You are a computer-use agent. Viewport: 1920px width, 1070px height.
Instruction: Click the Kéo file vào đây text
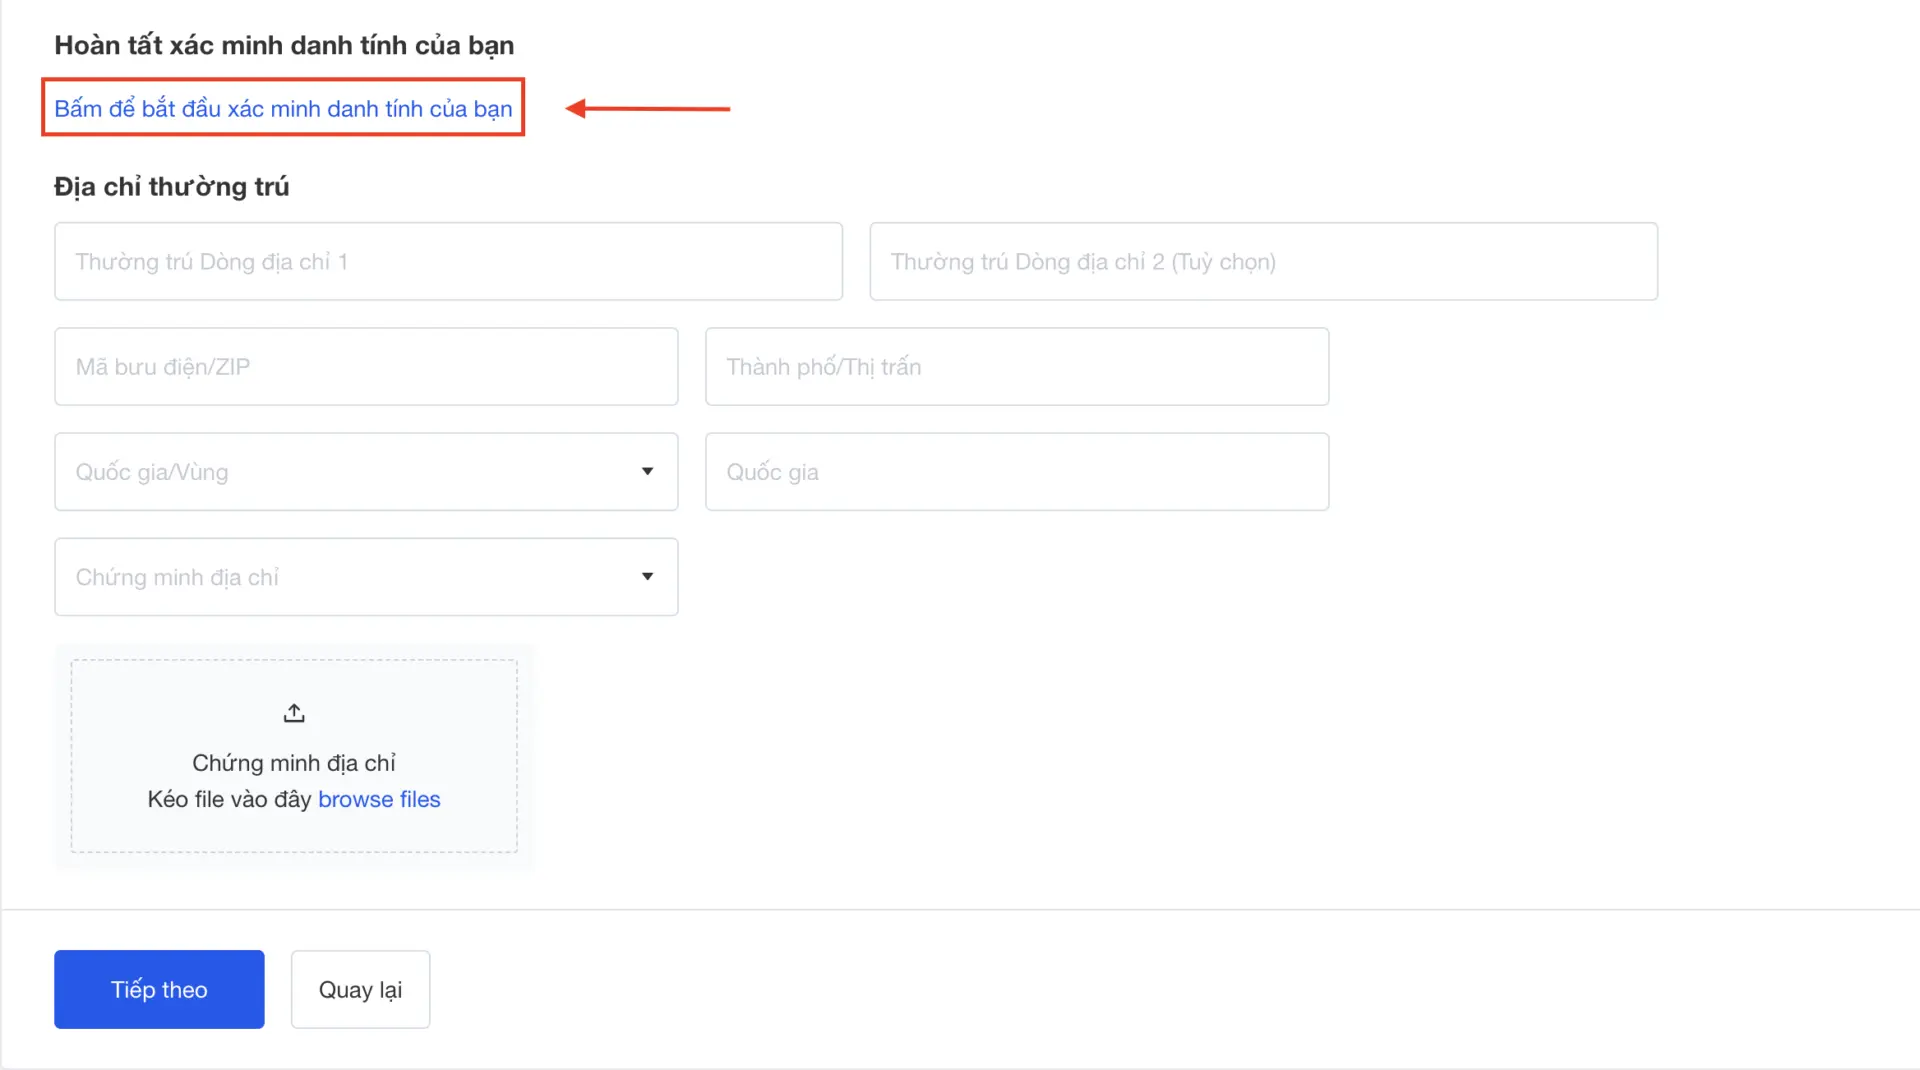(x=230, y=799)
